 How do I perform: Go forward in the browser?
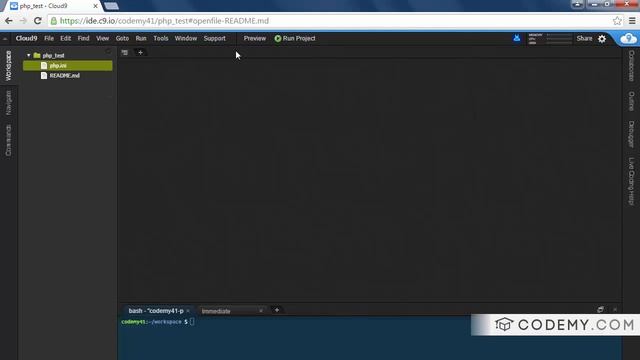[23, 21]
